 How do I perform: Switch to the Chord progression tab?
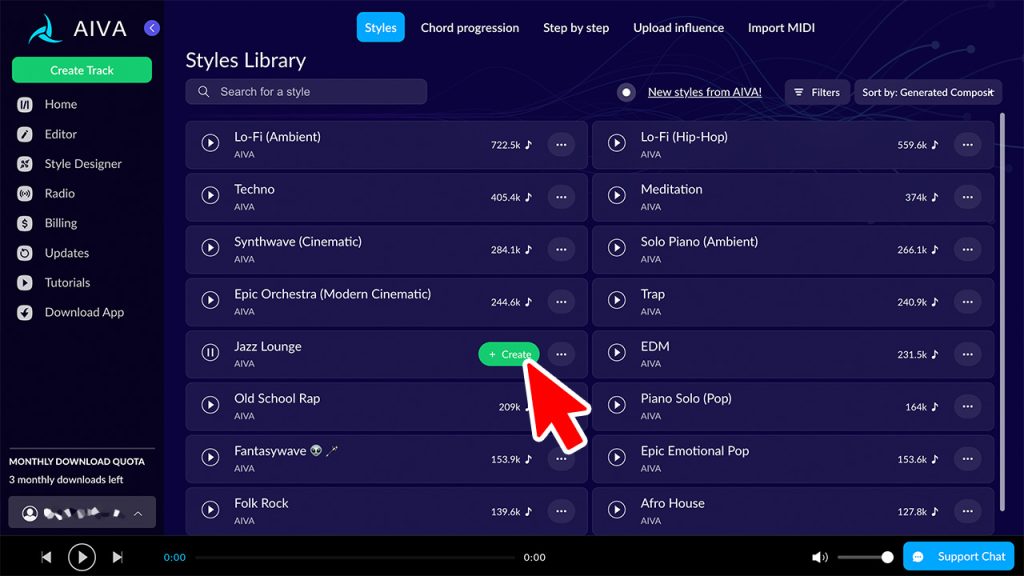click(x=470, y=27)
